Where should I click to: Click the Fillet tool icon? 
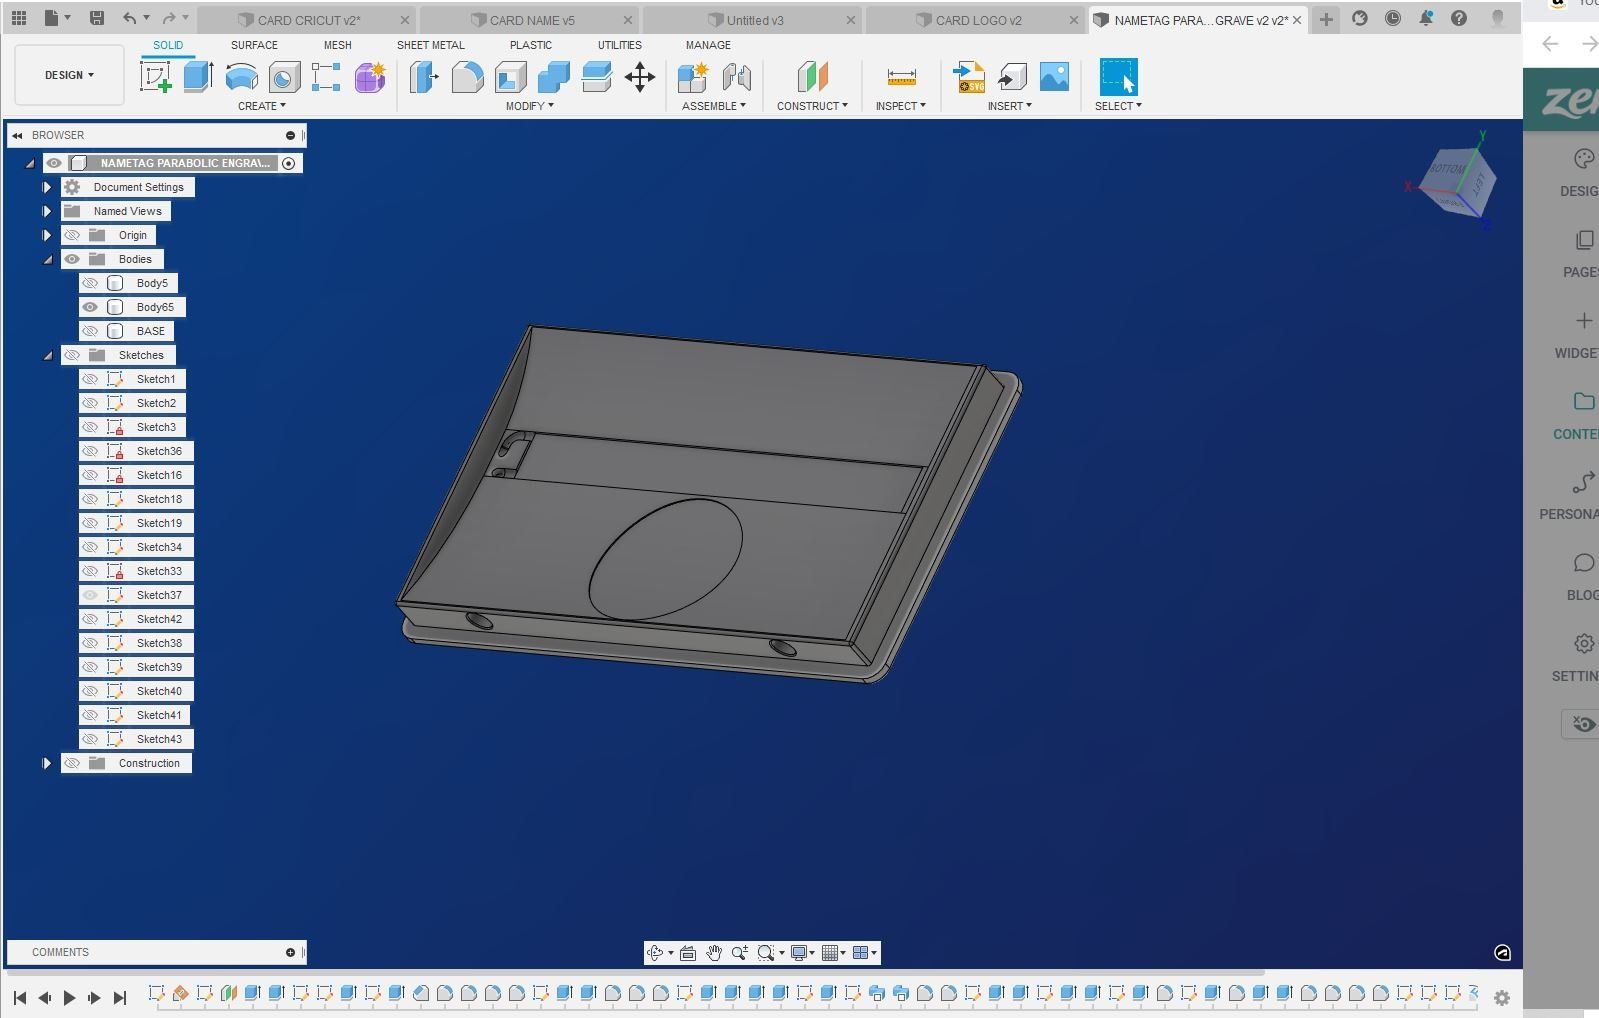pyautogui.click(x=467, y=77)
